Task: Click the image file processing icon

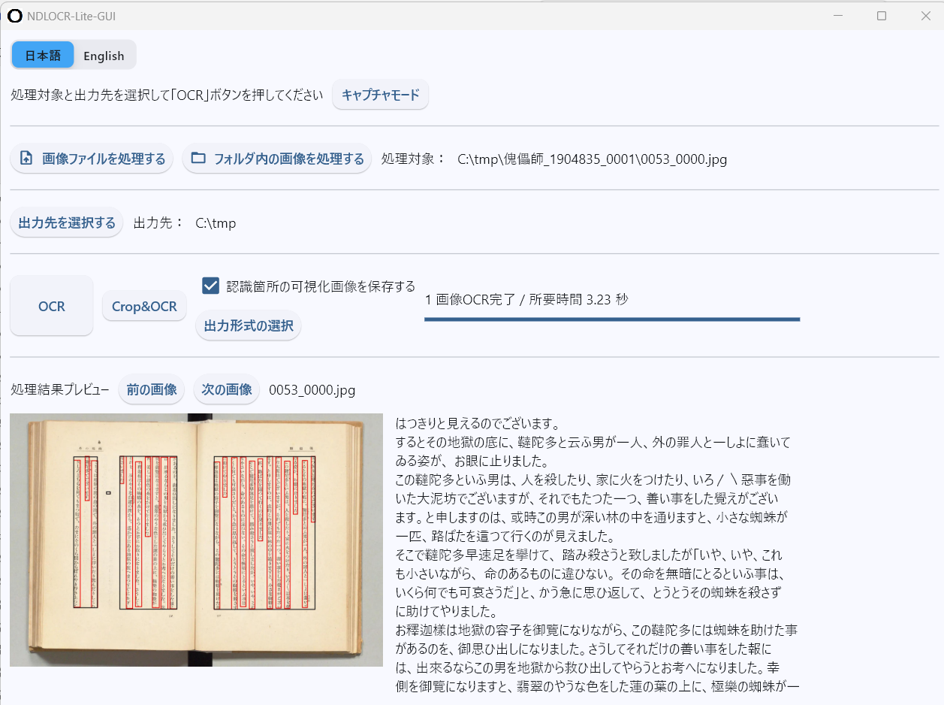Action: tap(28, 158)
